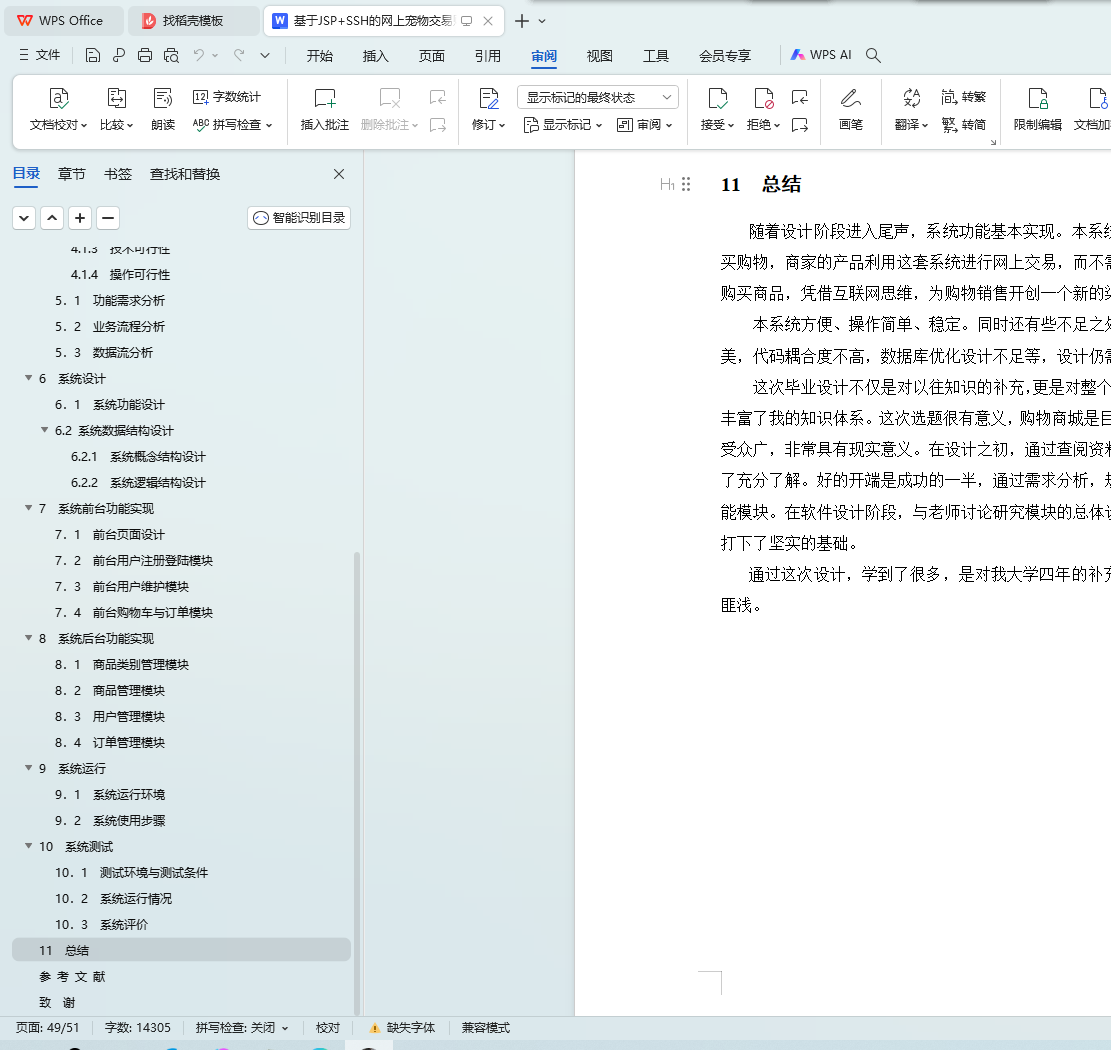The height and width of the screenshot is (1050, 1111).
Task: Click the H1 paragraph handle icon
Action: (x=667, y=184)
